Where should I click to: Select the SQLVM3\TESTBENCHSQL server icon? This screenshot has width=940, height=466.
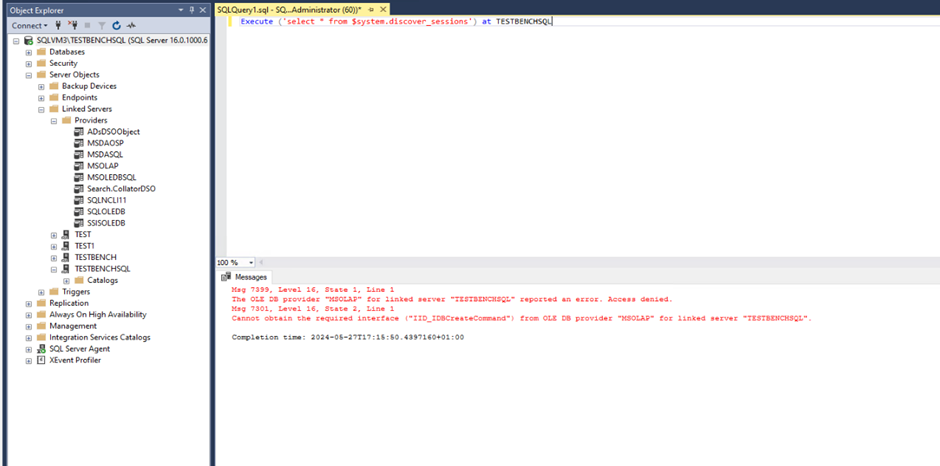coord(28,41)
